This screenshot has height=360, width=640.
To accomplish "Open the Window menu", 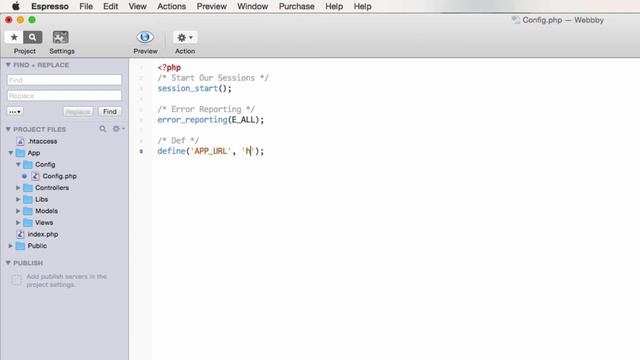I will click(x=252, y=6).
